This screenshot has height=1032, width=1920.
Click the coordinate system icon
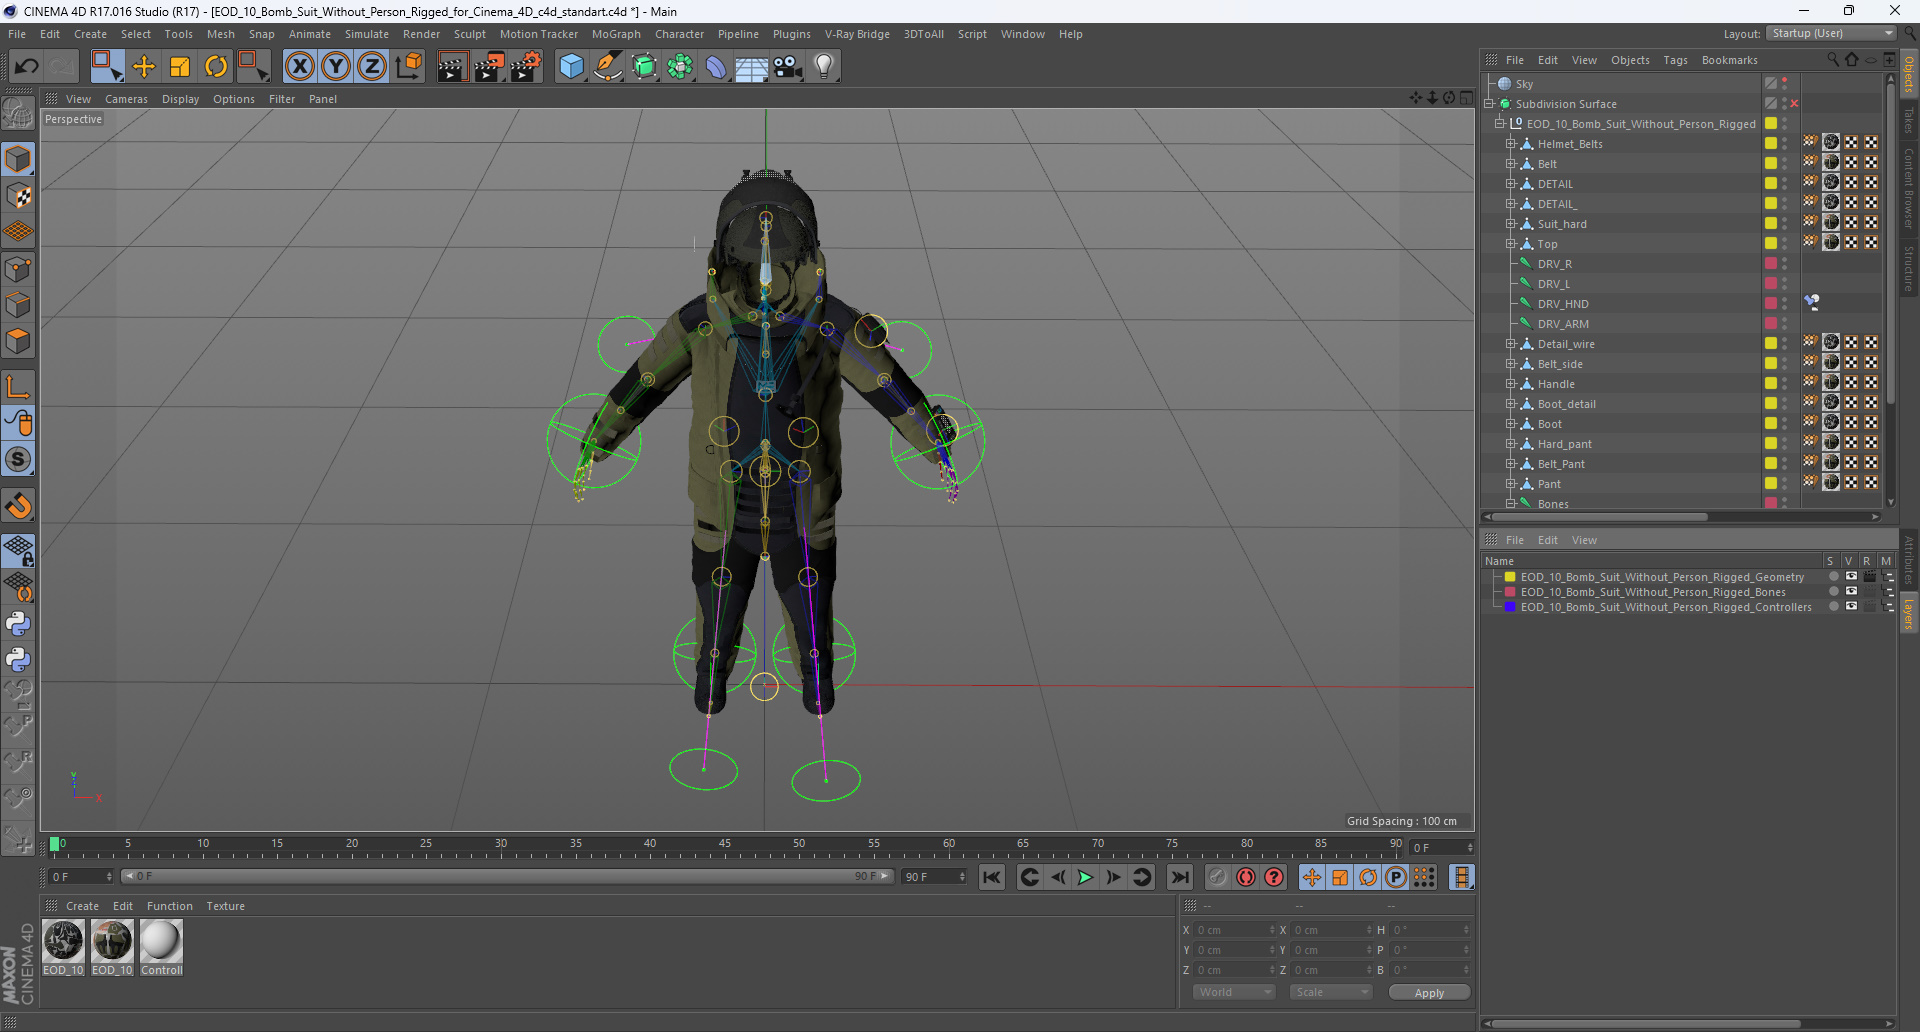[x=409, y=67]
